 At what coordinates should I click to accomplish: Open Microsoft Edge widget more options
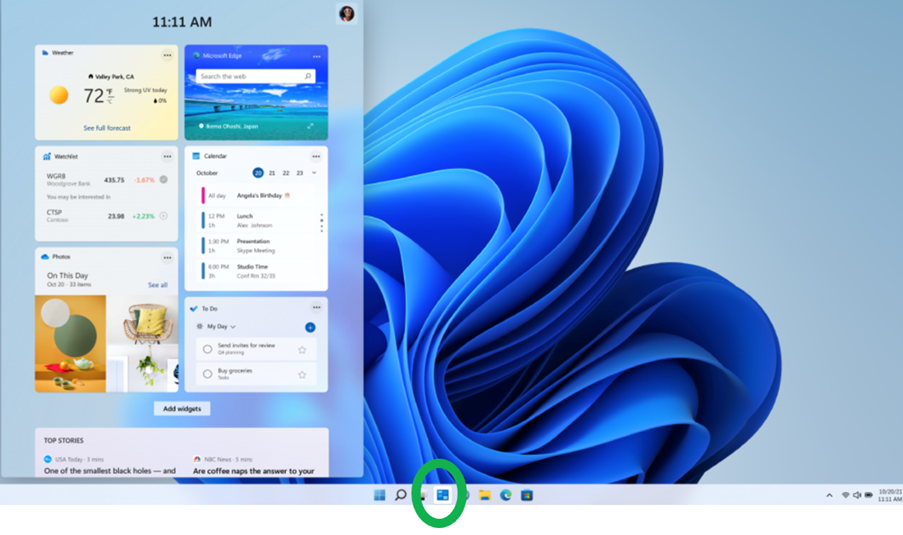[x=316, y=56]
